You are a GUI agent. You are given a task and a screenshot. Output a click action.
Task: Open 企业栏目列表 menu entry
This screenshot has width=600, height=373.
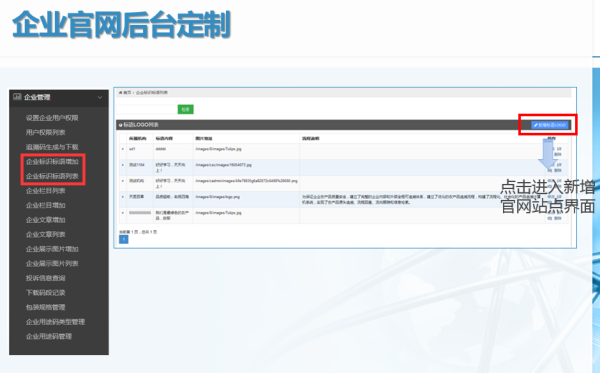[x=46, y=191]
